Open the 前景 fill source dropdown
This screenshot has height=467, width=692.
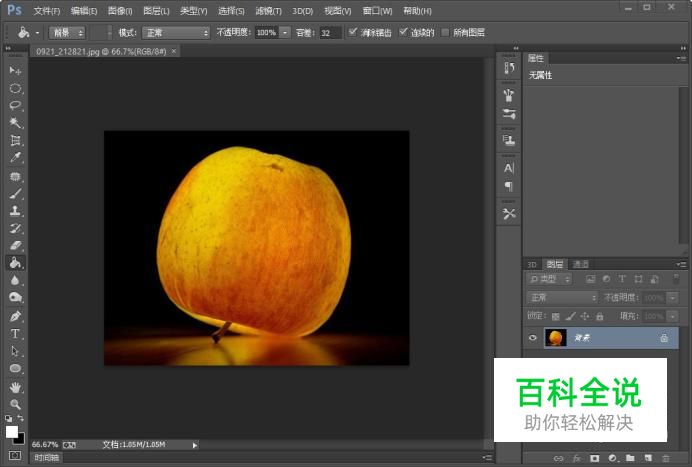pyautogui.click(x=67, y=32)
